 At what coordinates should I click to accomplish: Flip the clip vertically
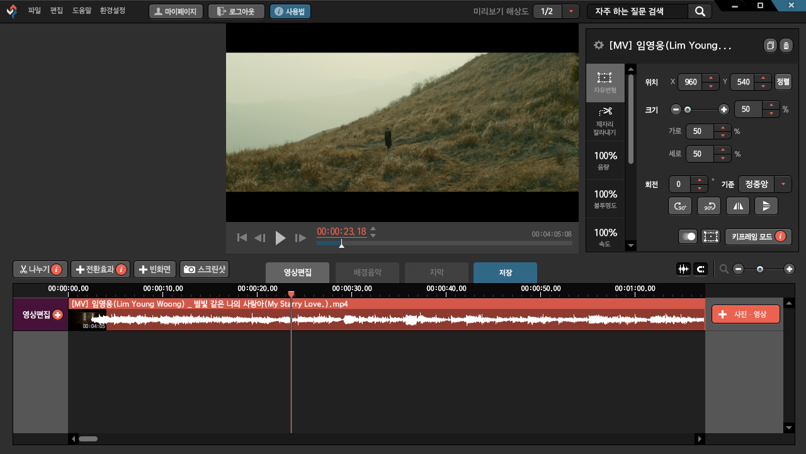point(766,206)
